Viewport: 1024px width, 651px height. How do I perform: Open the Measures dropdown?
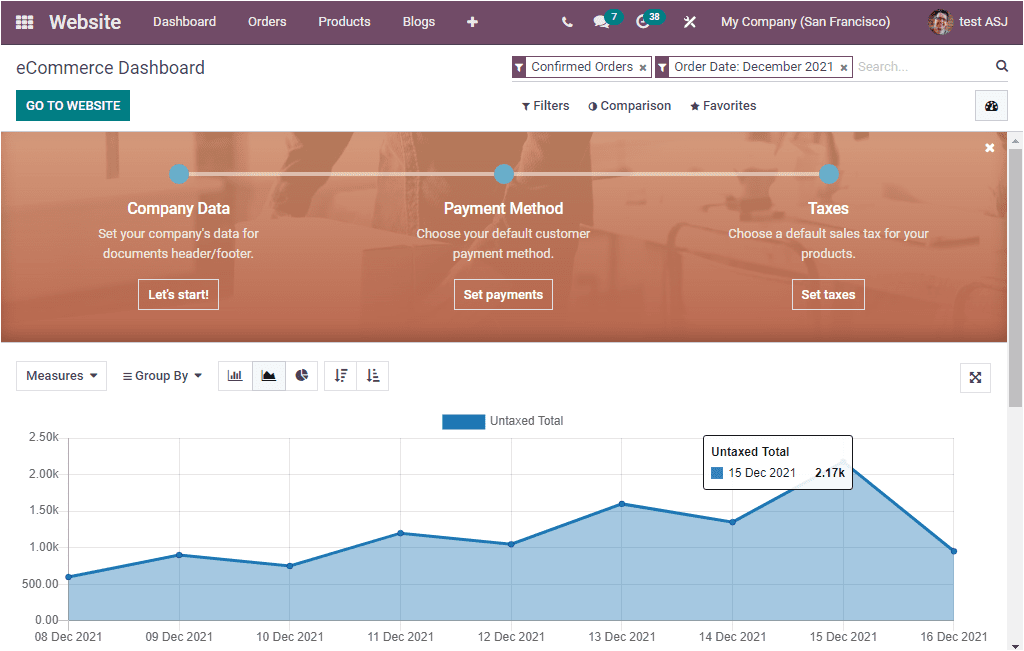(x=61, y=375)
